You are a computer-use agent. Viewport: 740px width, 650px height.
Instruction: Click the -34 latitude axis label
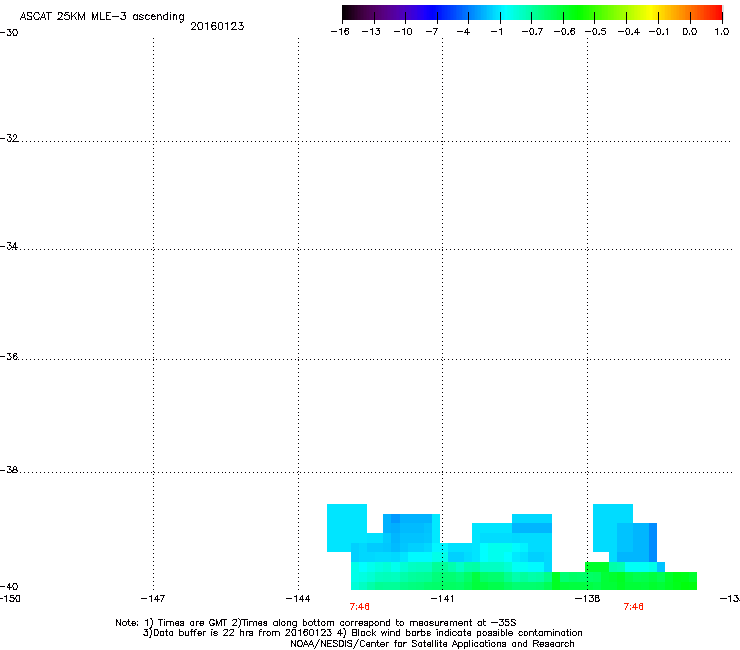click(x=9, y=246)
